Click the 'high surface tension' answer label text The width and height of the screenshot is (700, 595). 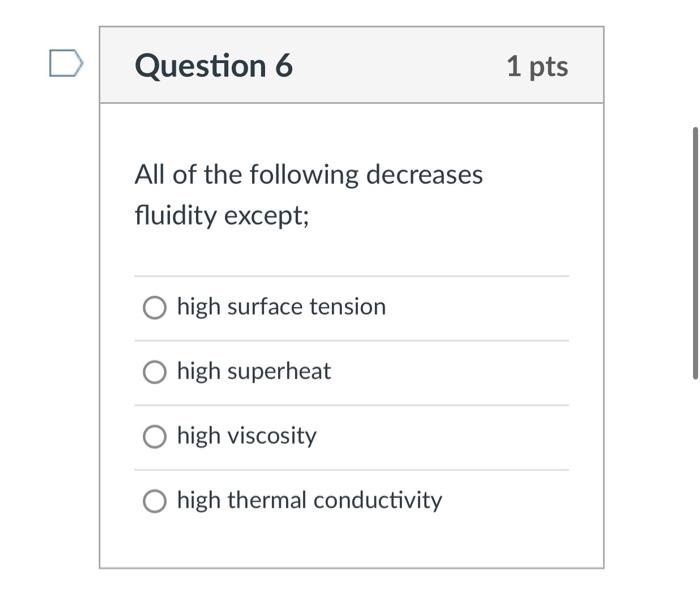(x=281, y=307)
